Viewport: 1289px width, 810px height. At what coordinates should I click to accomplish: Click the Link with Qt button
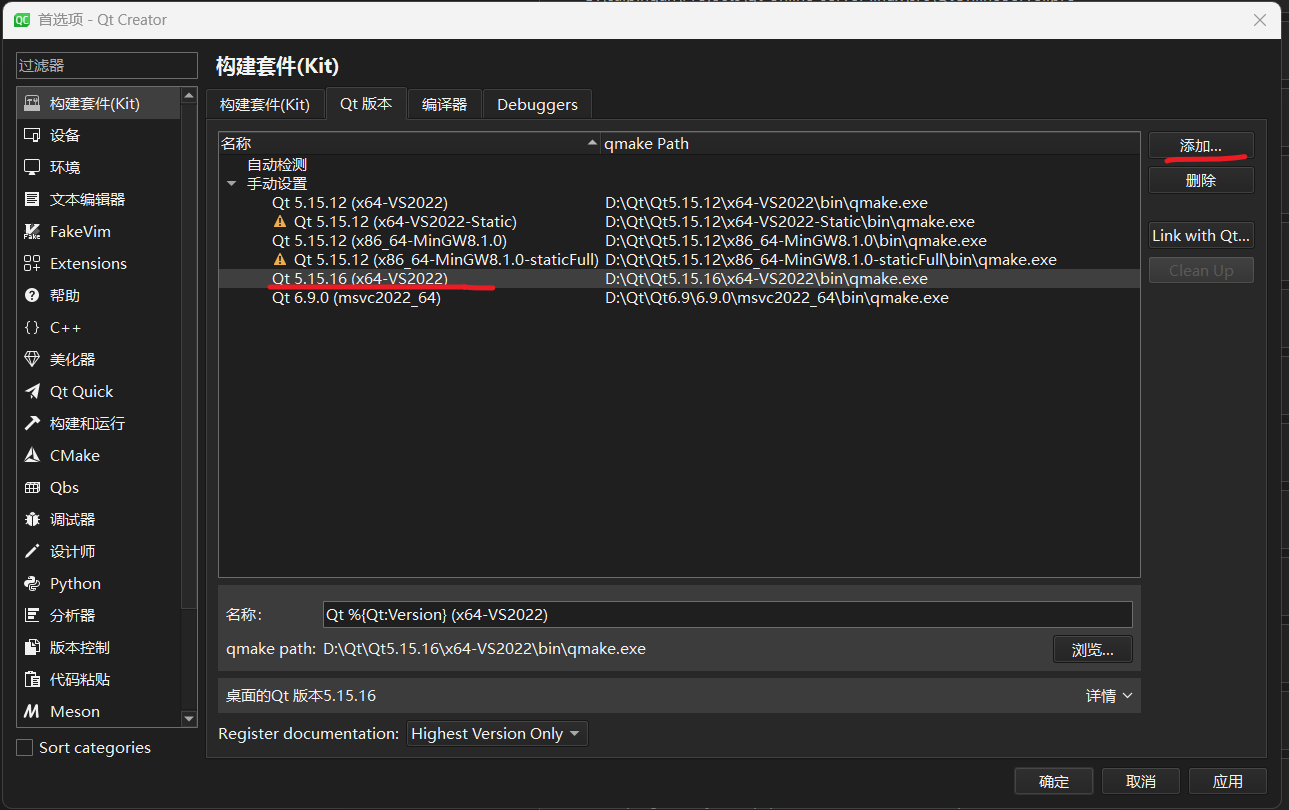point(1200,235)
